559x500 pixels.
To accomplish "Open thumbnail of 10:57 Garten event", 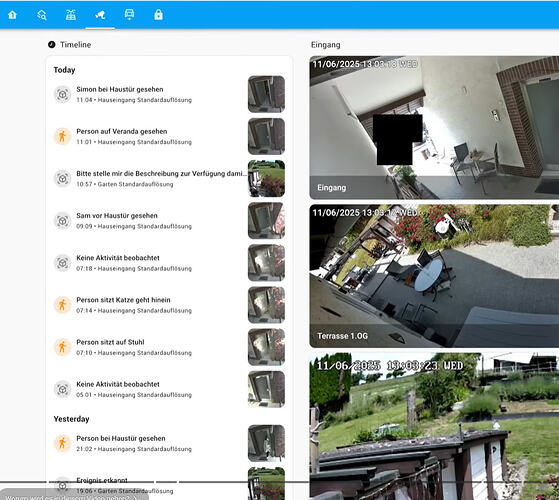I will tap(266, 179).
